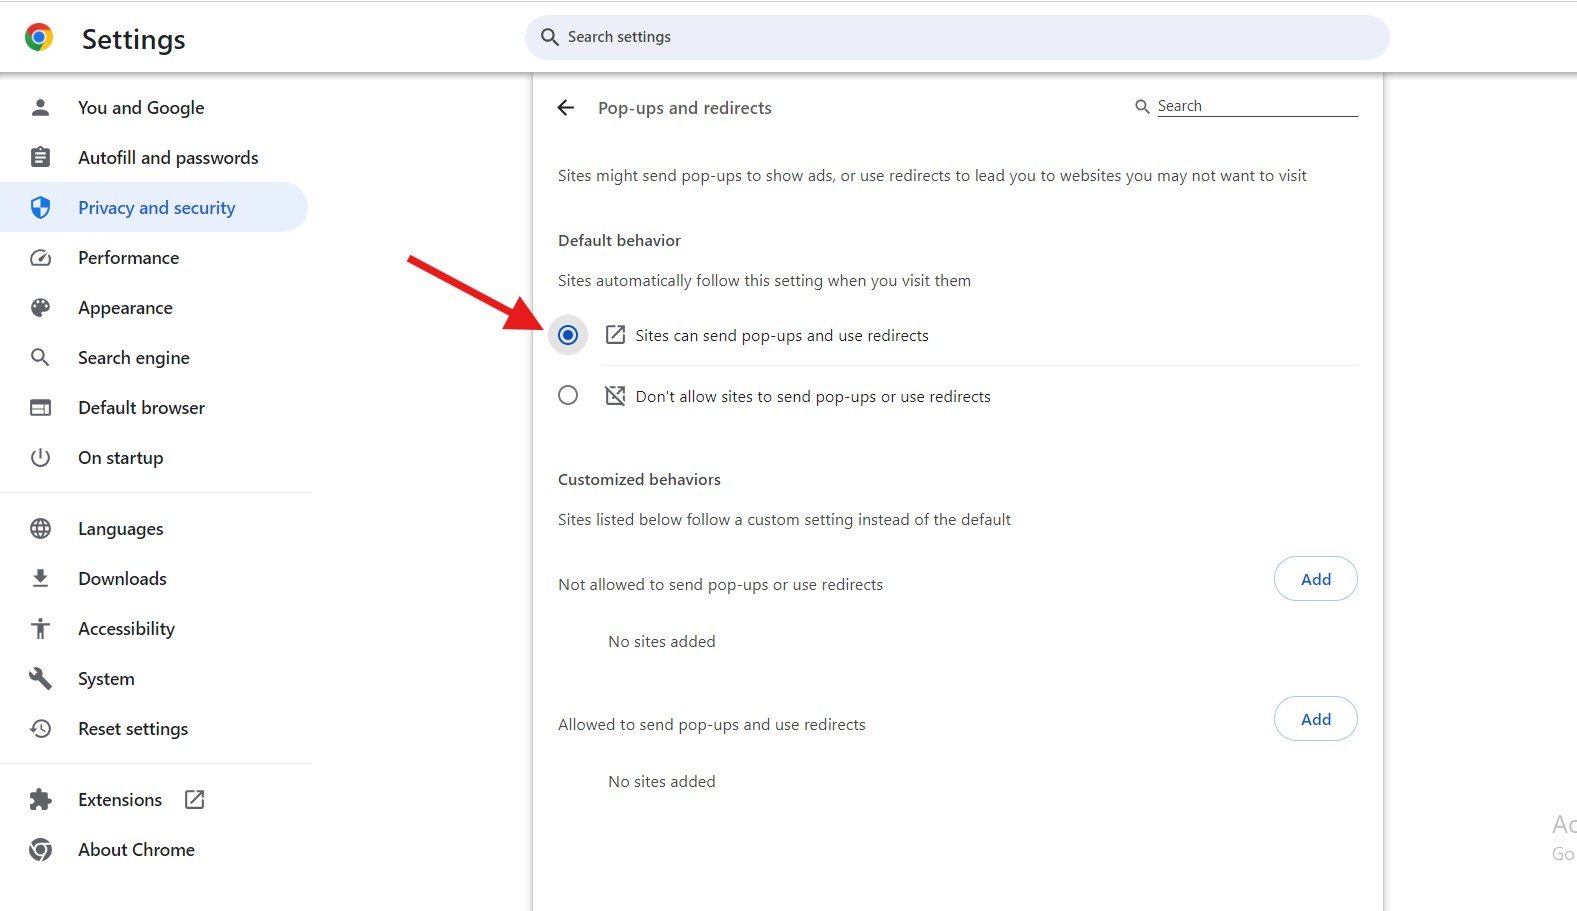The image size is (1577, 911).
Task: Click the Downloads arrow icon
Action: pyautogui.click(x=40, y=578)
